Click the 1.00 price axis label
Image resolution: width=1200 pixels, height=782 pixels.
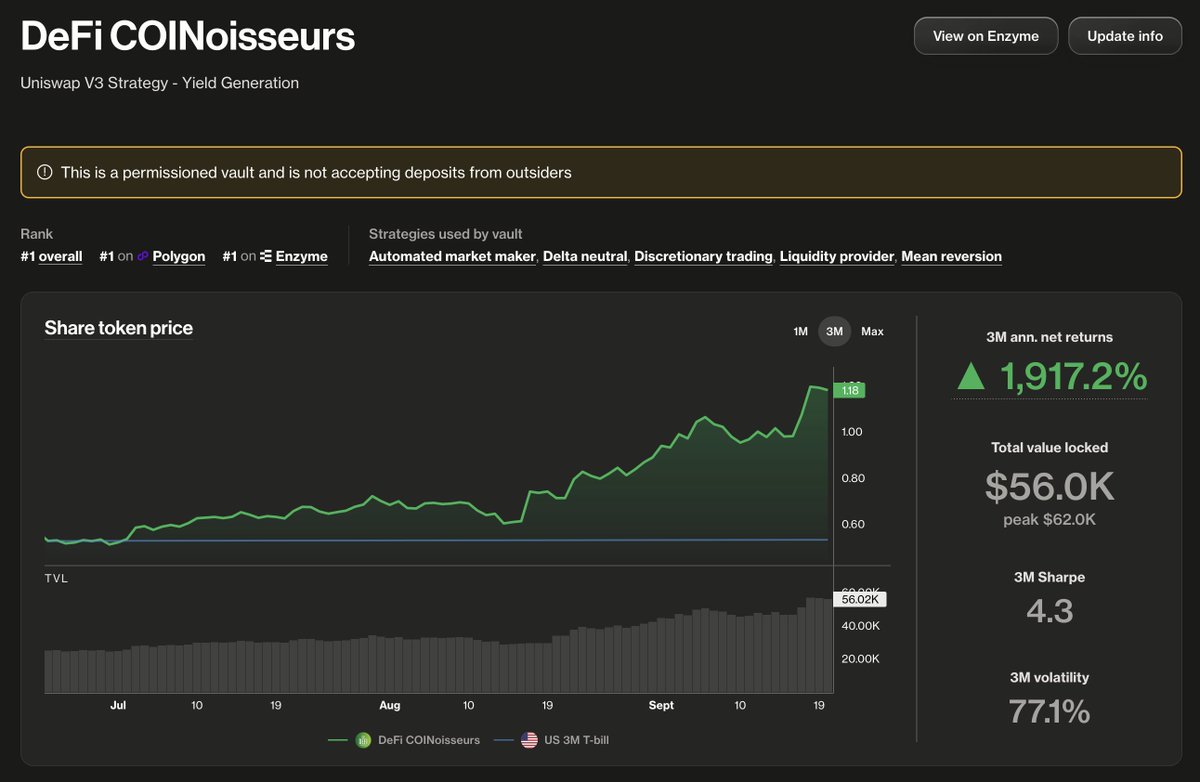pyautogui.click(x=852, y=432)
